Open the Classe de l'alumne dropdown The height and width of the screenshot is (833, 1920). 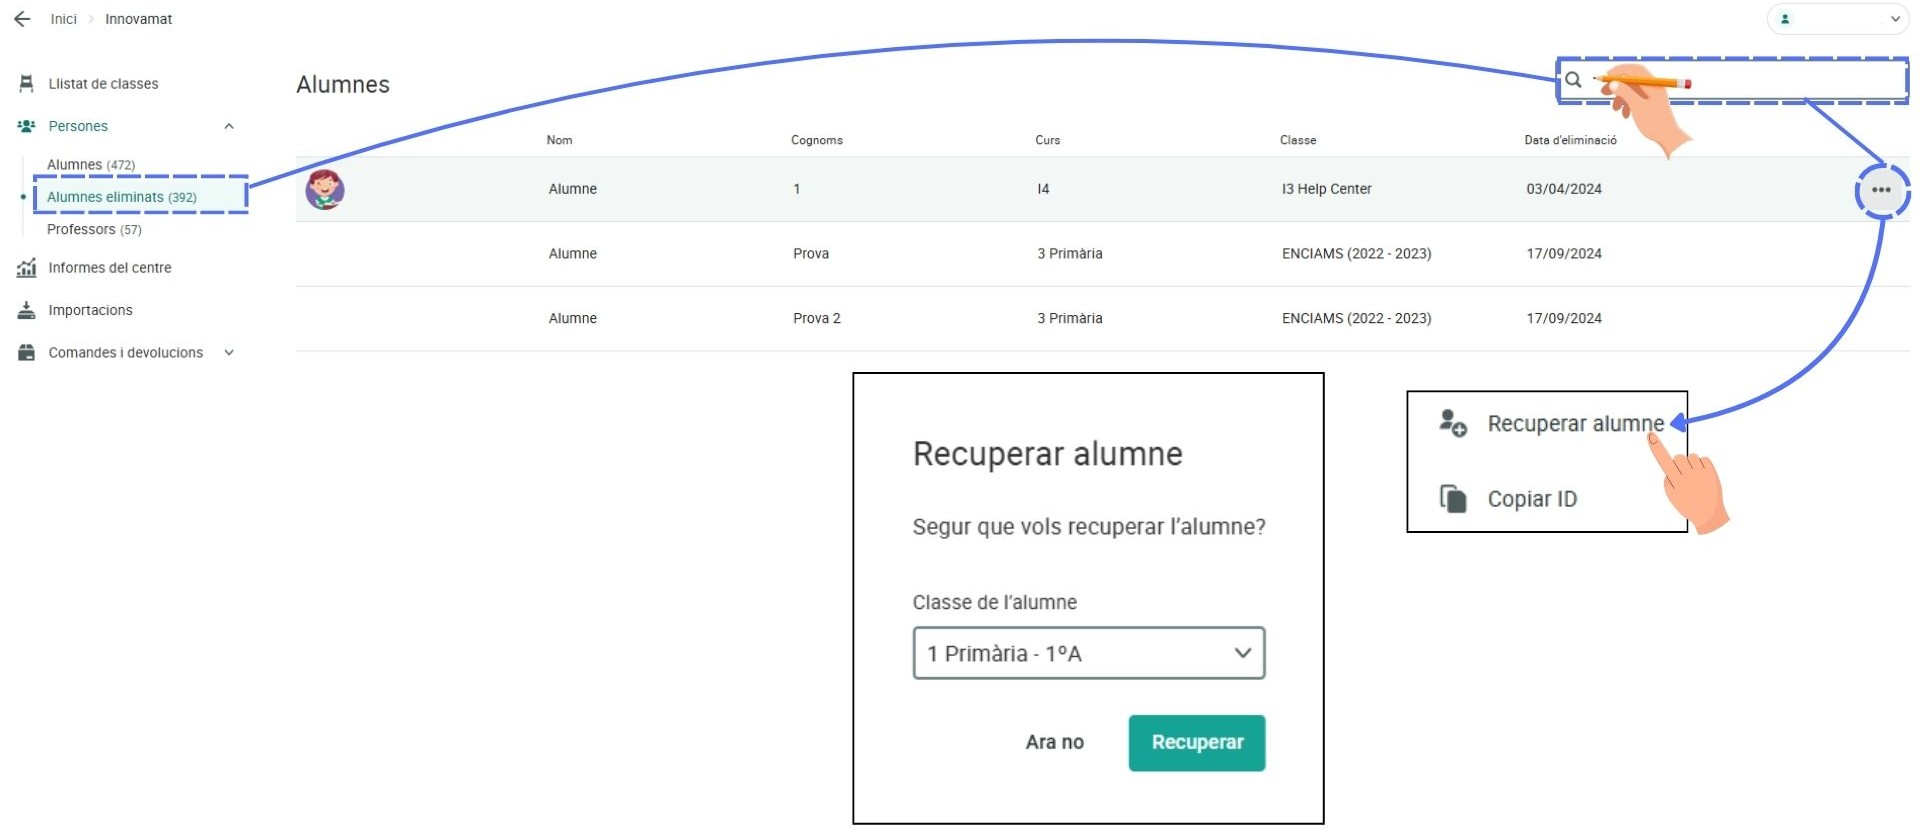click(x=1089, y=653)
